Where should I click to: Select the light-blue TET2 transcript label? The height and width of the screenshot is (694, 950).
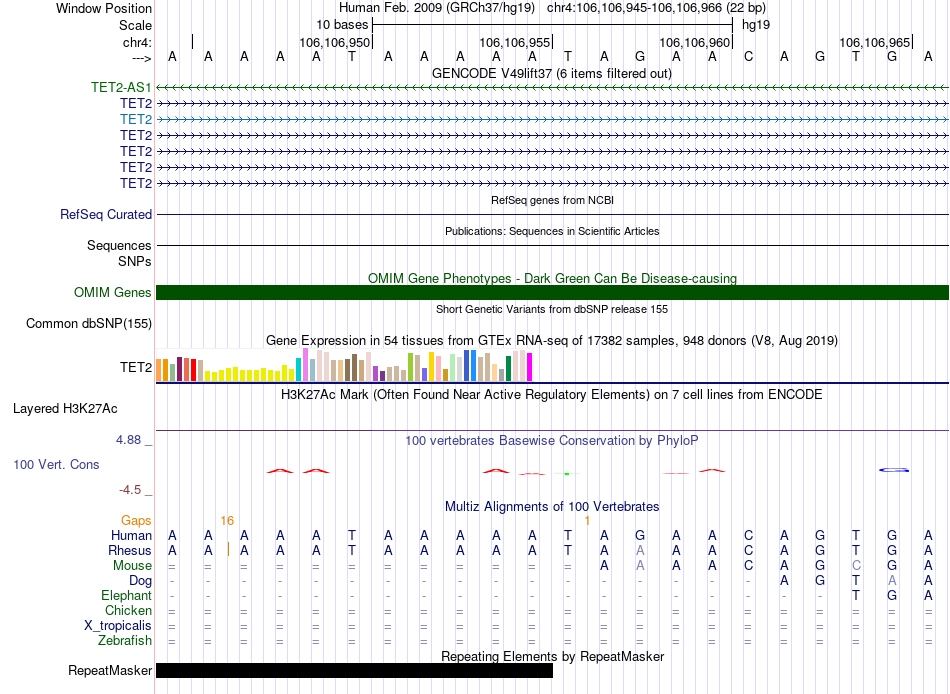tap(136, 119)
